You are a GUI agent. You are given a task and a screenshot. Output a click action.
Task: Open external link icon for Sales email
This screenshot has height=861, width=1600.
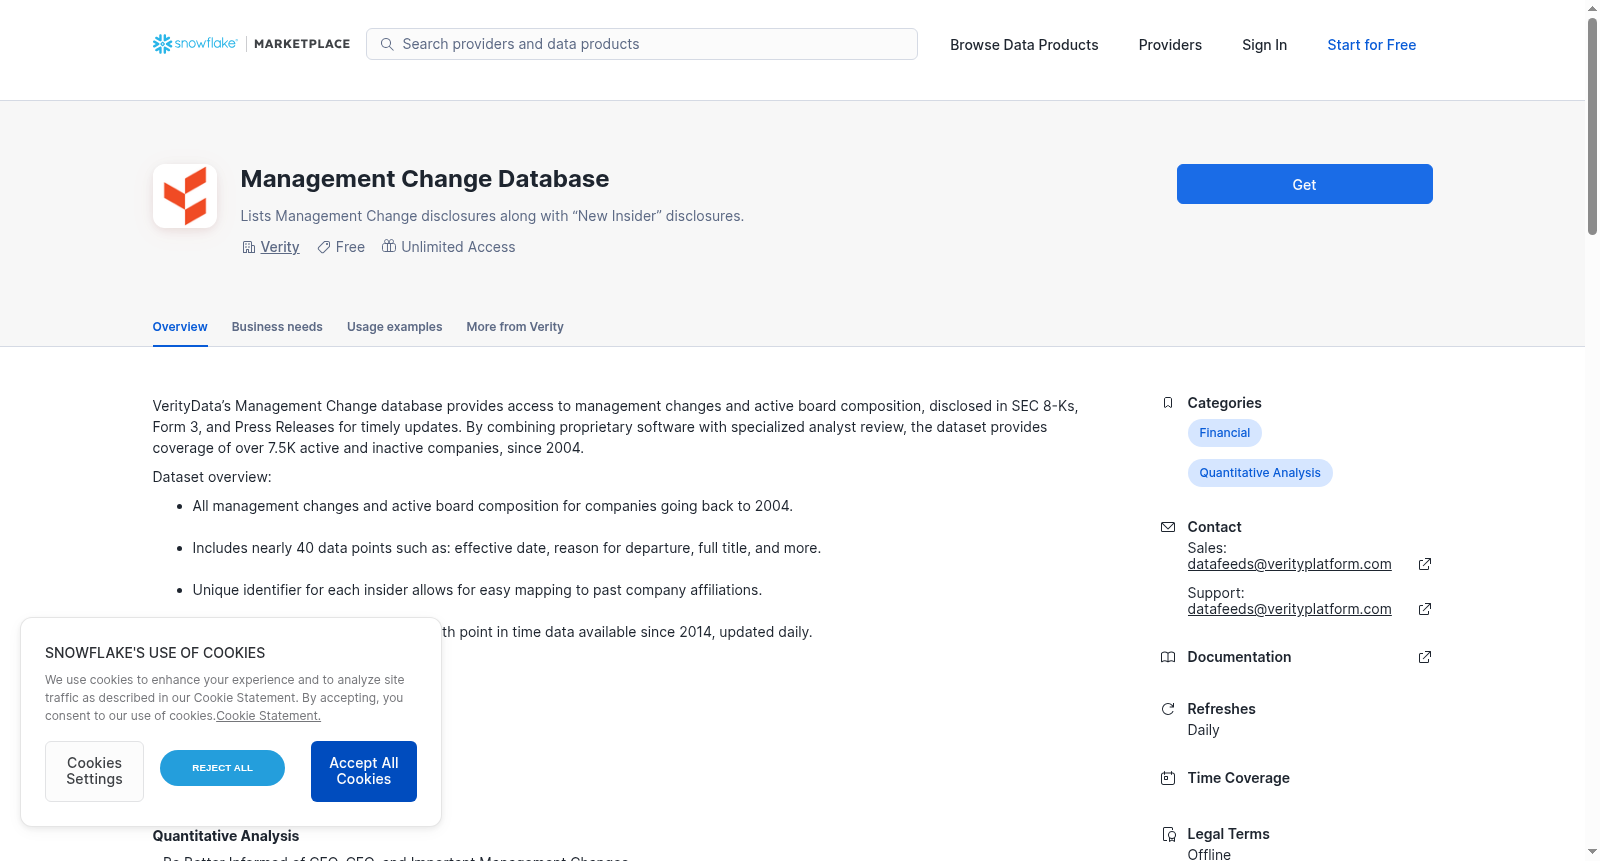1425,564
